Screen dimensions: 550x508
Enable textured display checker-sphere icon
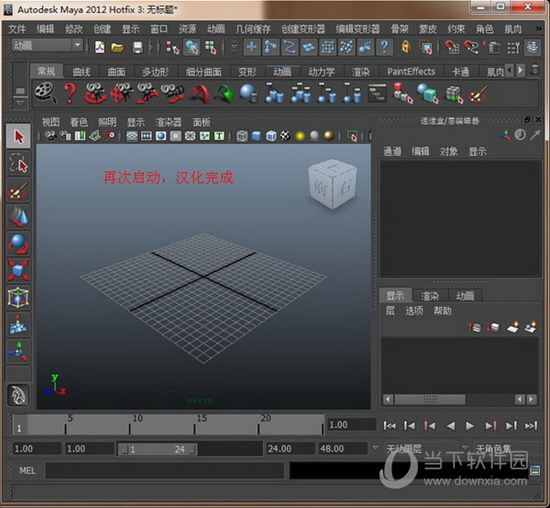click(x=286, y=136)
